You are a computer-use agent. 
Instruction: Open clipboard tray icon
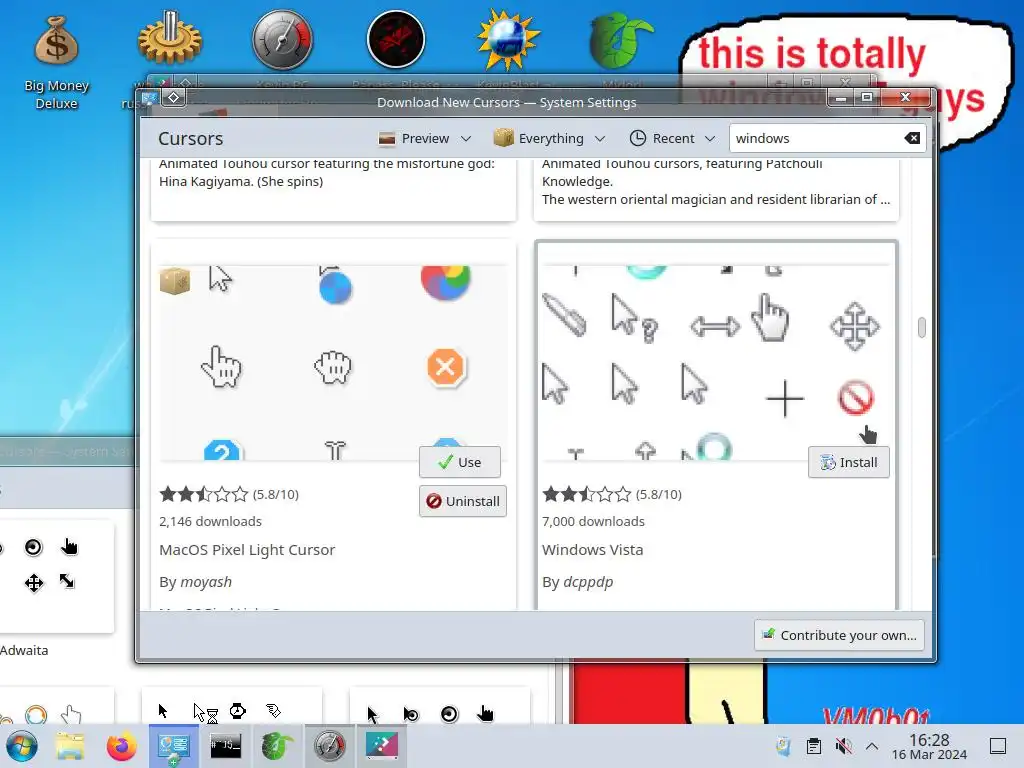click(x=814, y=746)
